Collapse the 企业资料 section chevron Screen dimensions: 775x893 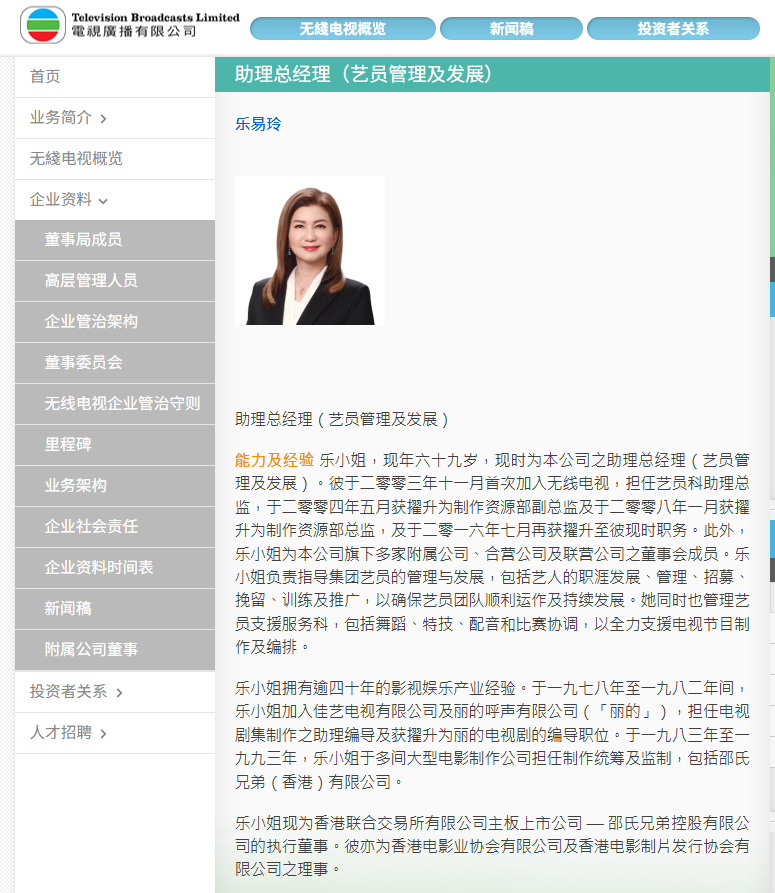point(104,201)
